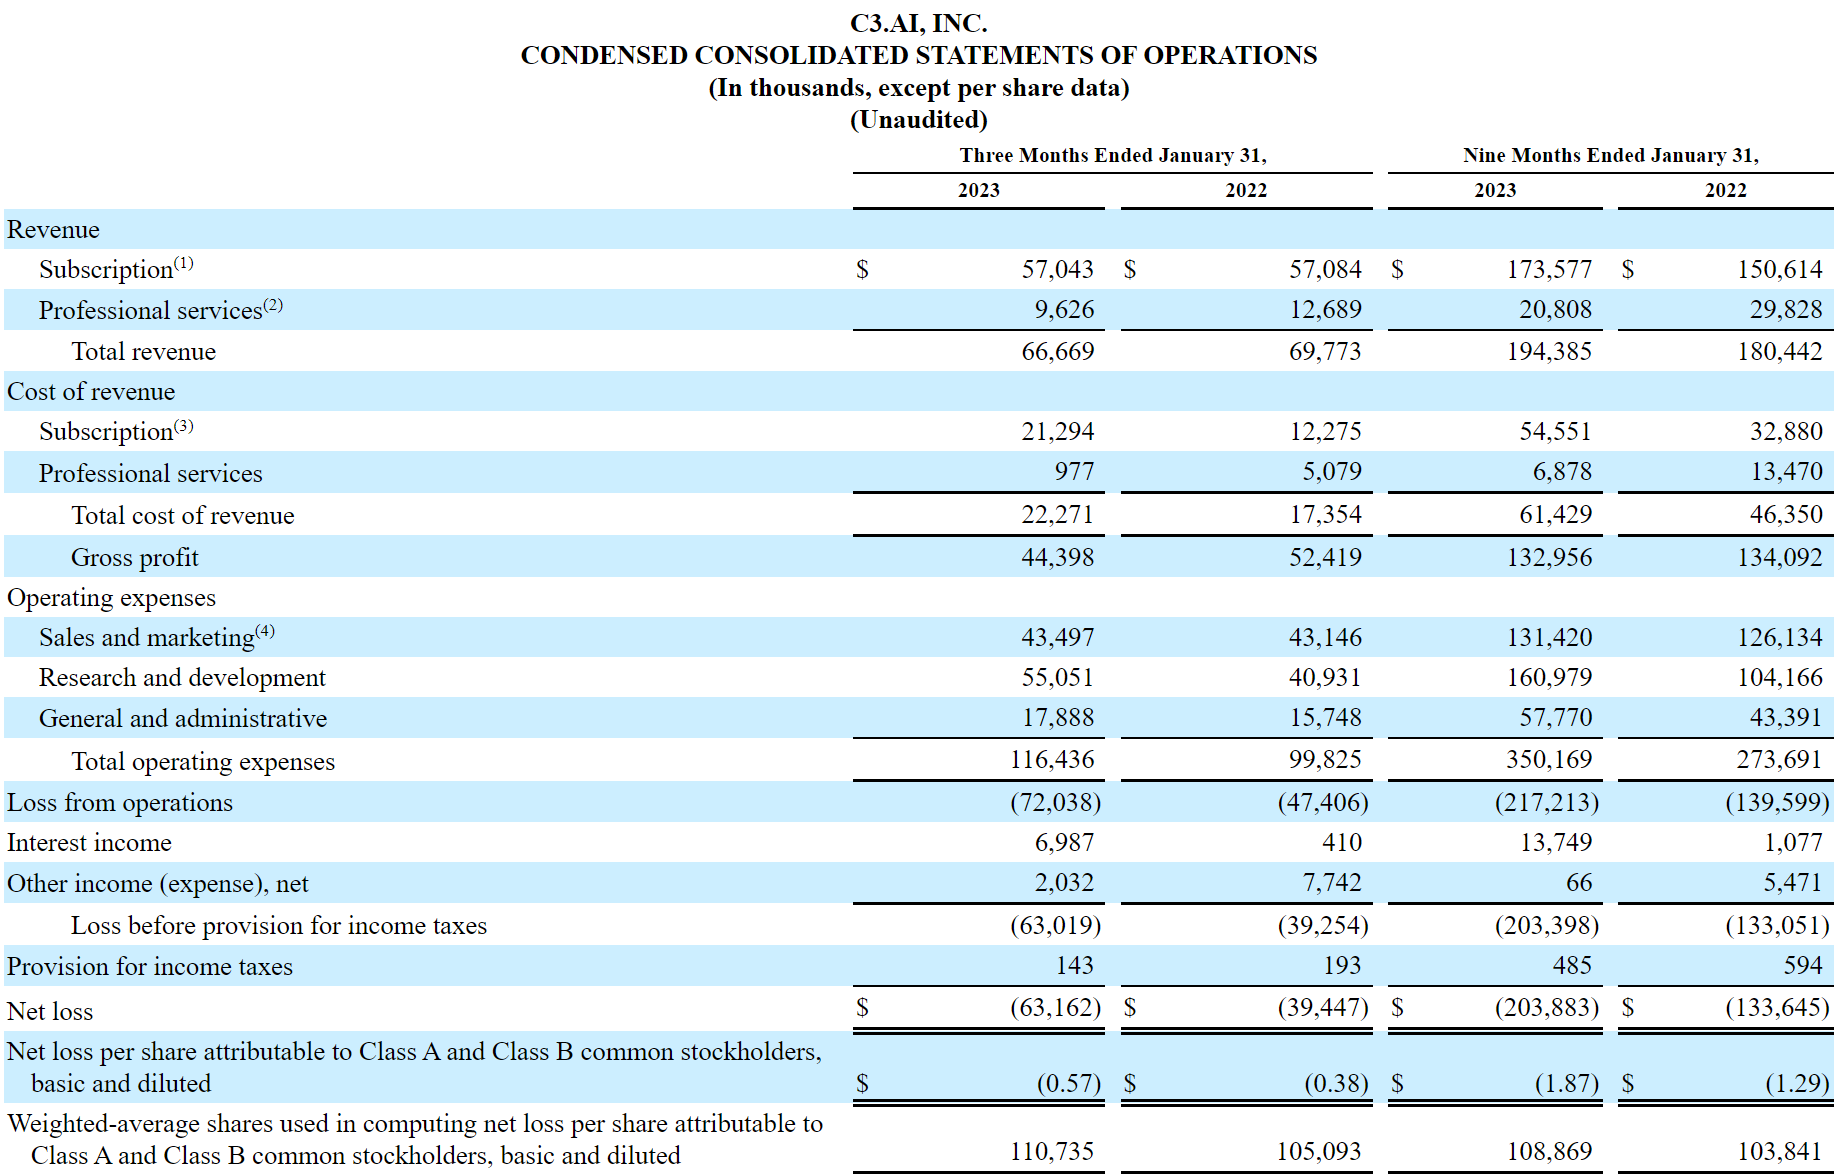Click the 'Revenue' section label

pos(54,230)
